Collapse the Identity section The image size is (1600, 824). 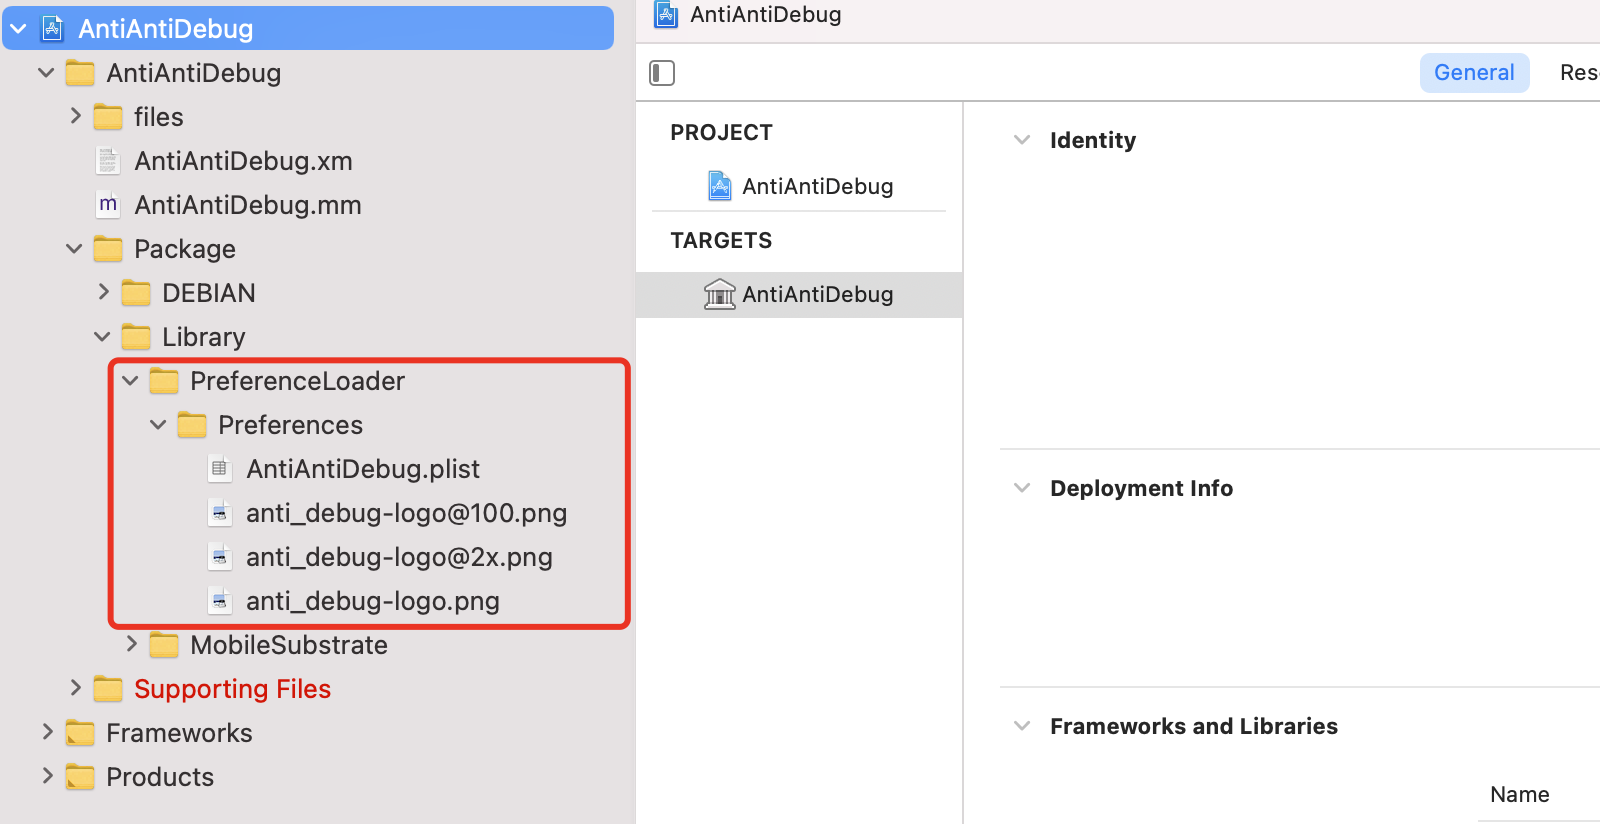coord(1022,140)
